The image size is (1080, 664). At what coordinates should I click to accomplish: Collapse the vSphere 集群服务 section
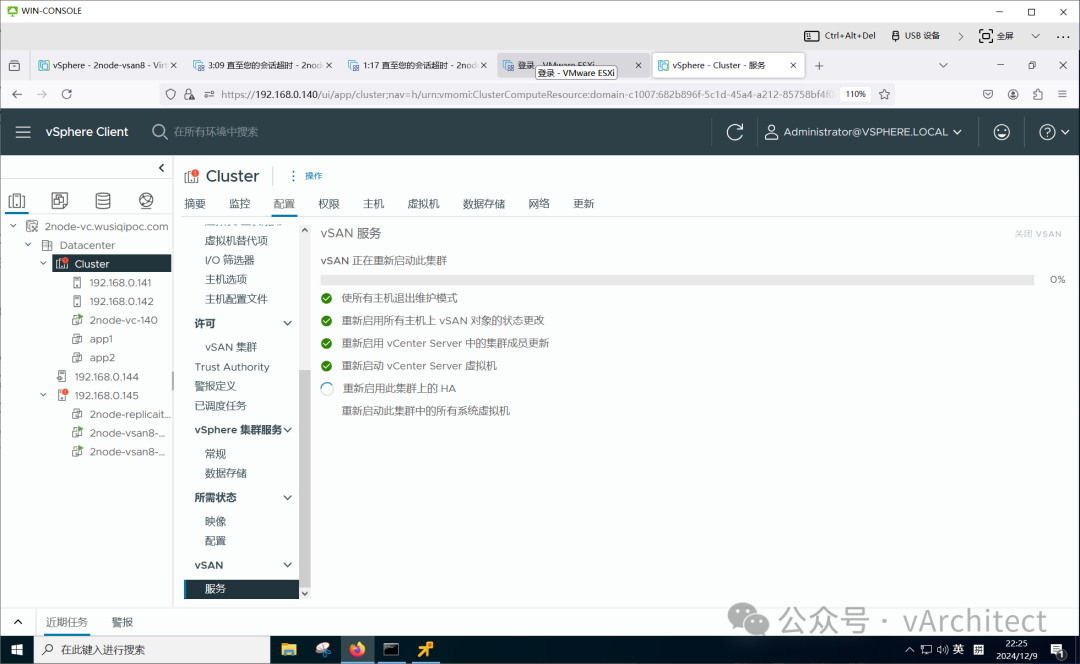(287, 430)
